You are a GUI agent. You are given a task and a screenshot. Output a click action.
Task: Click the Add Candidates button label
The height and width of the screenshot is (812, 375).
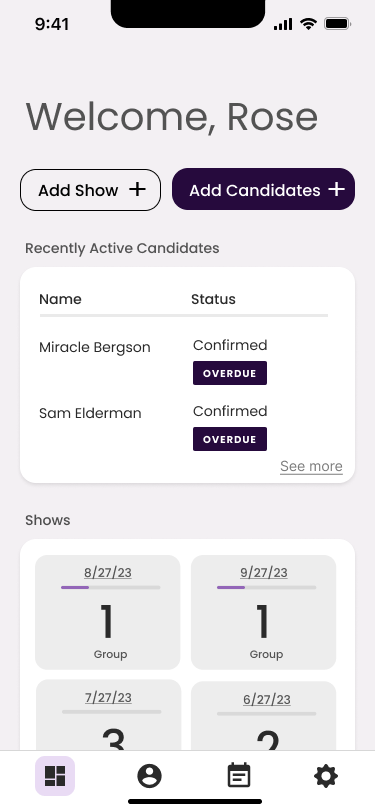click(x=255, y=190)
